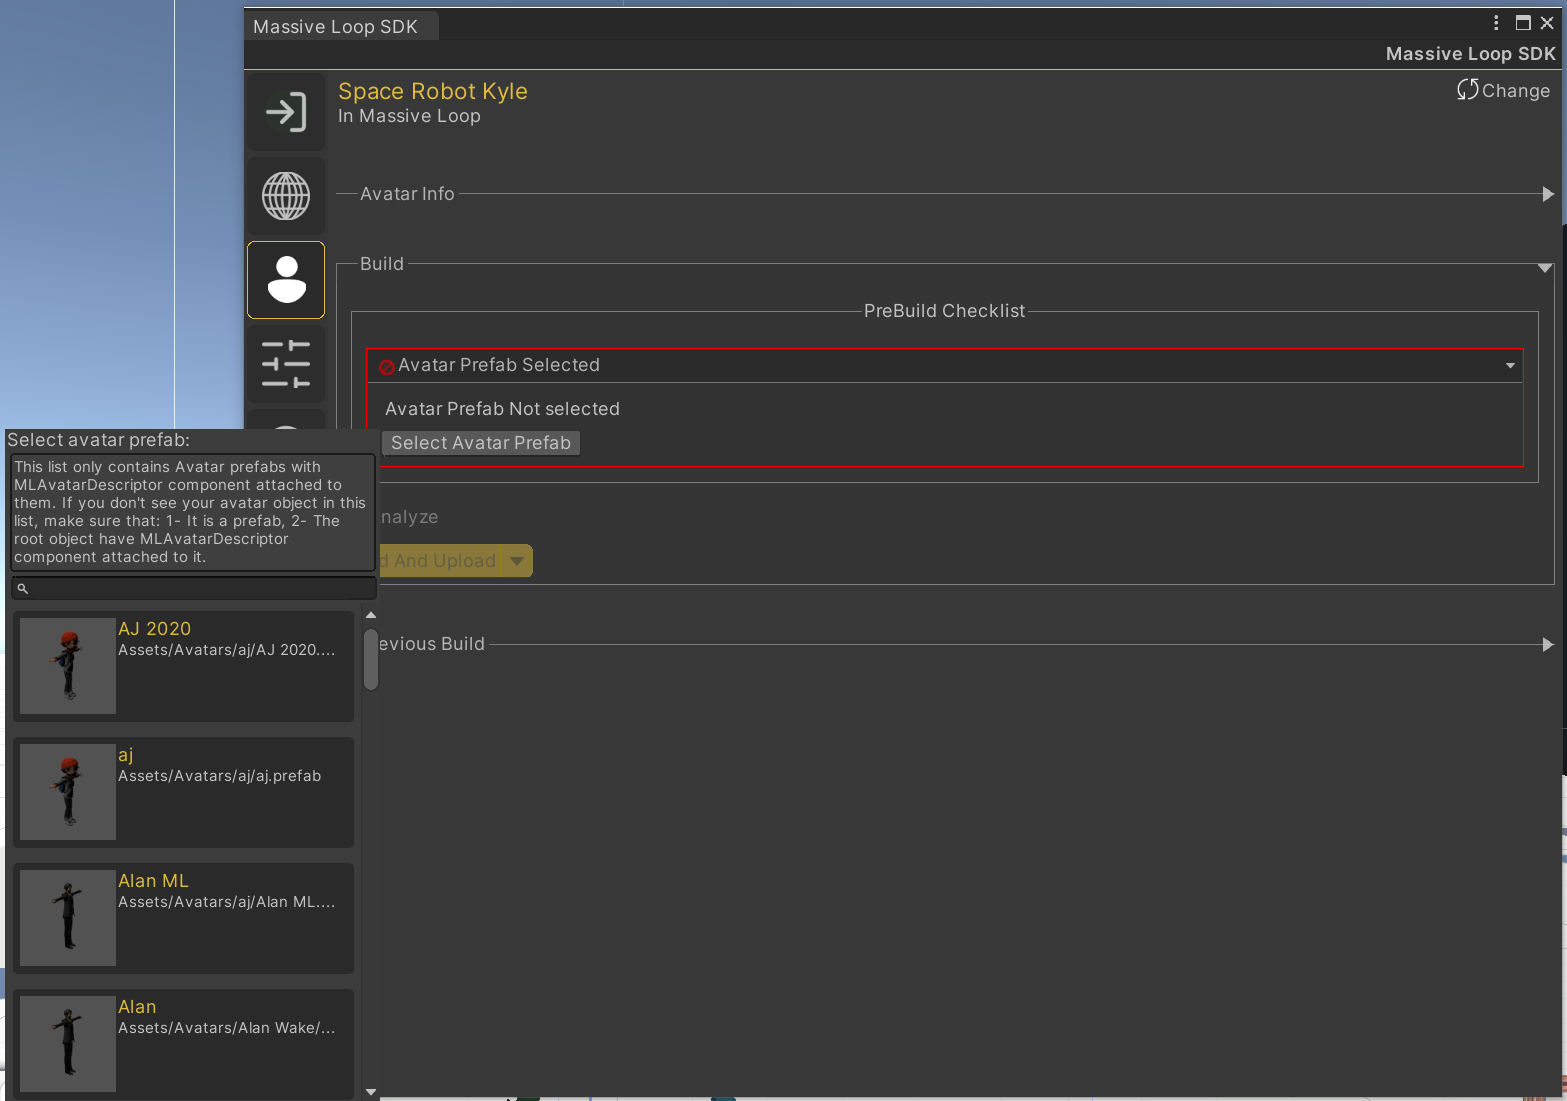This screenshot has width=1567, height=1101.
Task: Open the globe worlds sidebar icon
Action: point(286,196)
